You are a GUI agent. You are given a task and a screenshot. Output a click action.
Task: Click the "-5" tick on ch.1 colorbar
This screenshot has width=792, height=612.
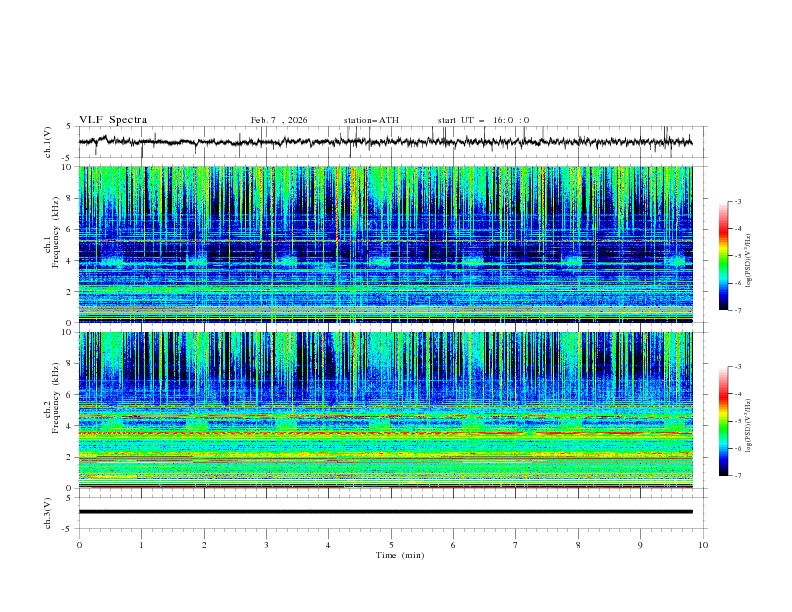(x=737, y=256)
